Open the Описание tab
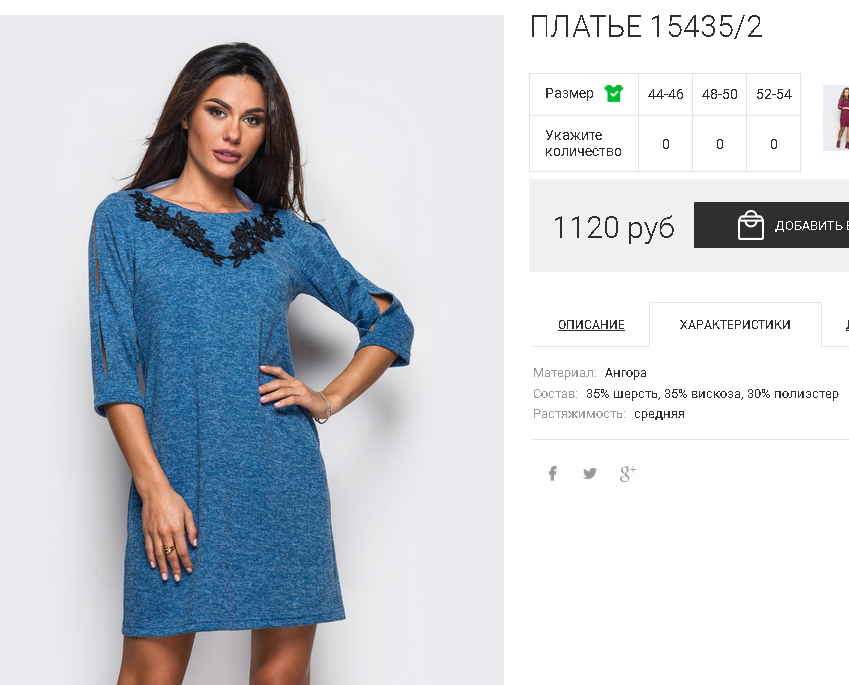This screenshot has height=685, width=849. [591, 325]
